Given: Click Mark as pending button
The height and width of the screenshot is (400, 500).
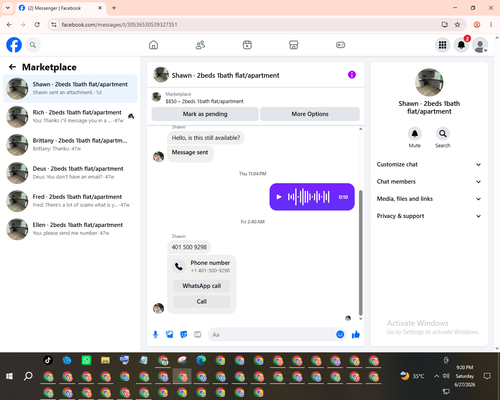Looking at the screenshot, I should [205, 114].
